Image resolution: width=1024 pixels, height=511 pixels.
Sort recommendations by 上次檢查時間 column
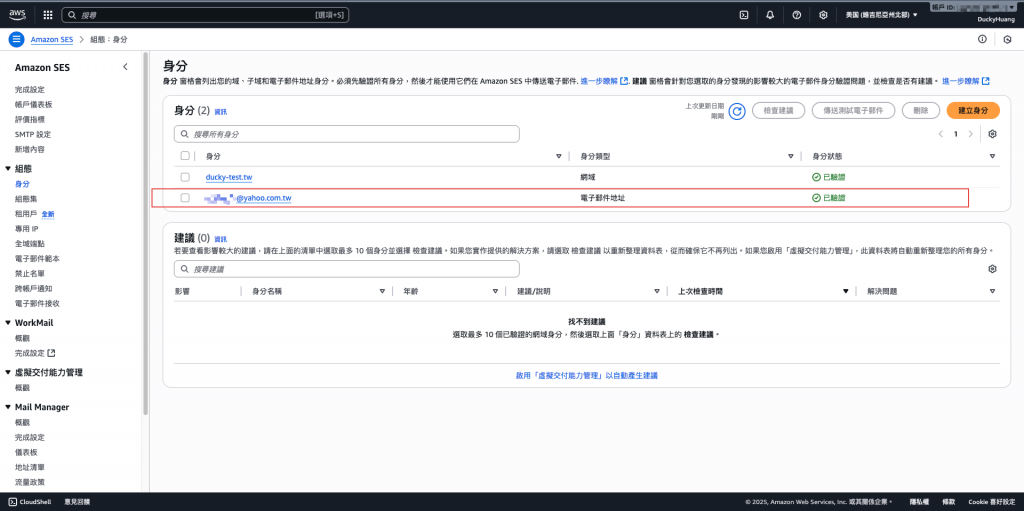coord(846,291)
